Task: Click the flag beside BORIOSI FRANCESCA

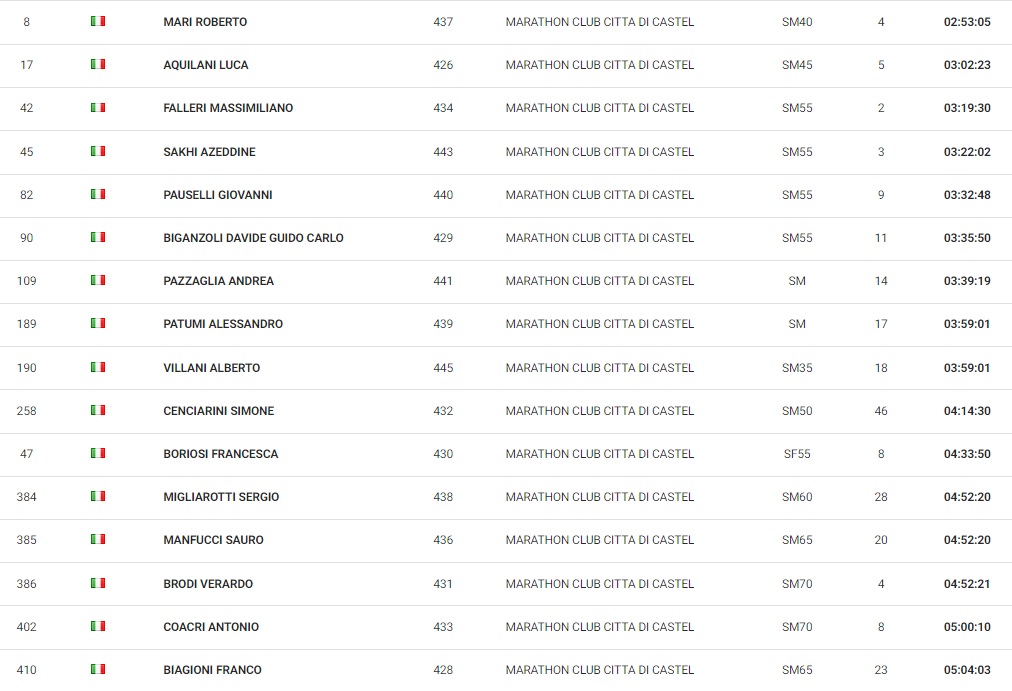Action: point(98,453)
